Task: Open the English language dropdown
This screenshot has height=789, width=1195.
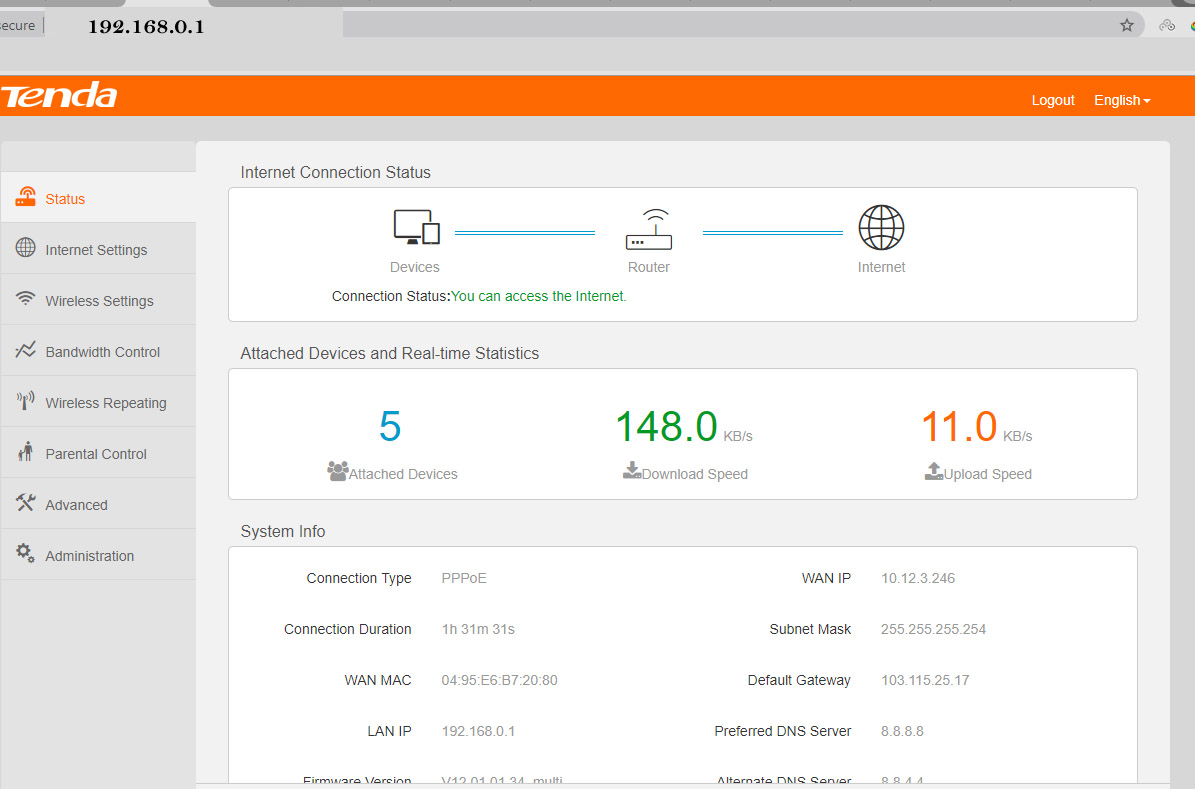Action: pos(1121,100)
